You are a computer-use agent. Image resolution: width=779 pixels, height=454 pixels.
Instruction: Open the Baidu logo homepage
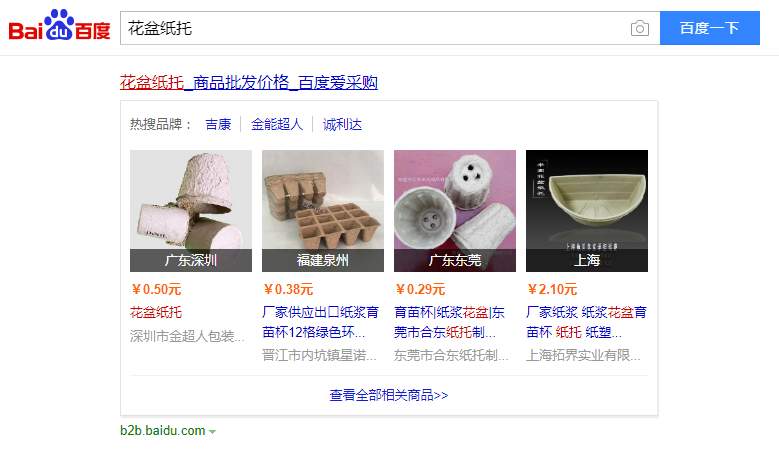[59, 25]
